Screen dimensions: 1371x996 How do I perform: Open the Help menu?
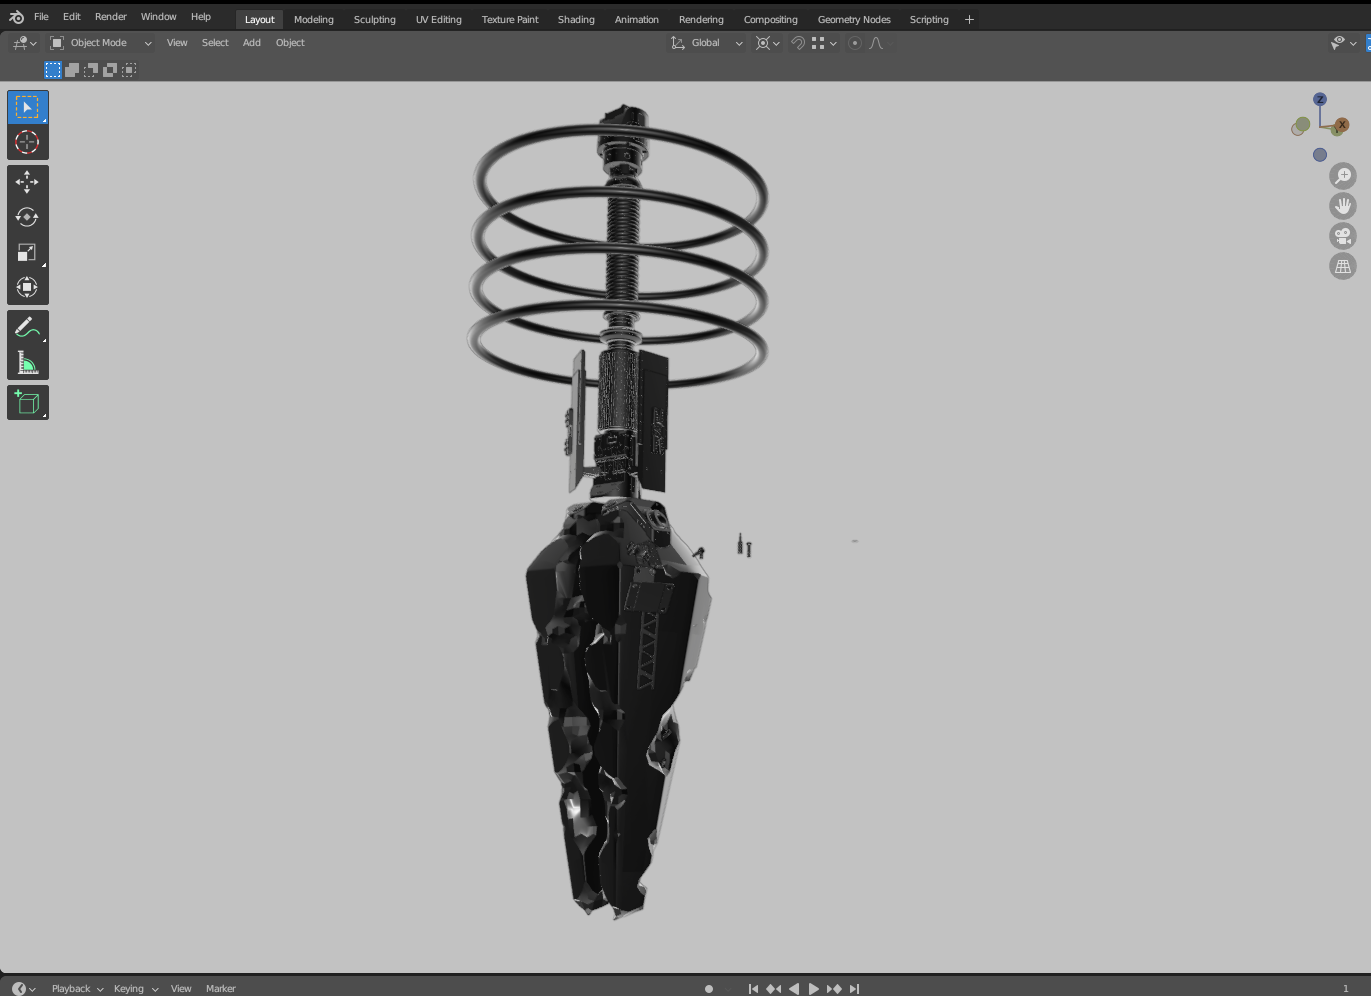coord(201,17)
